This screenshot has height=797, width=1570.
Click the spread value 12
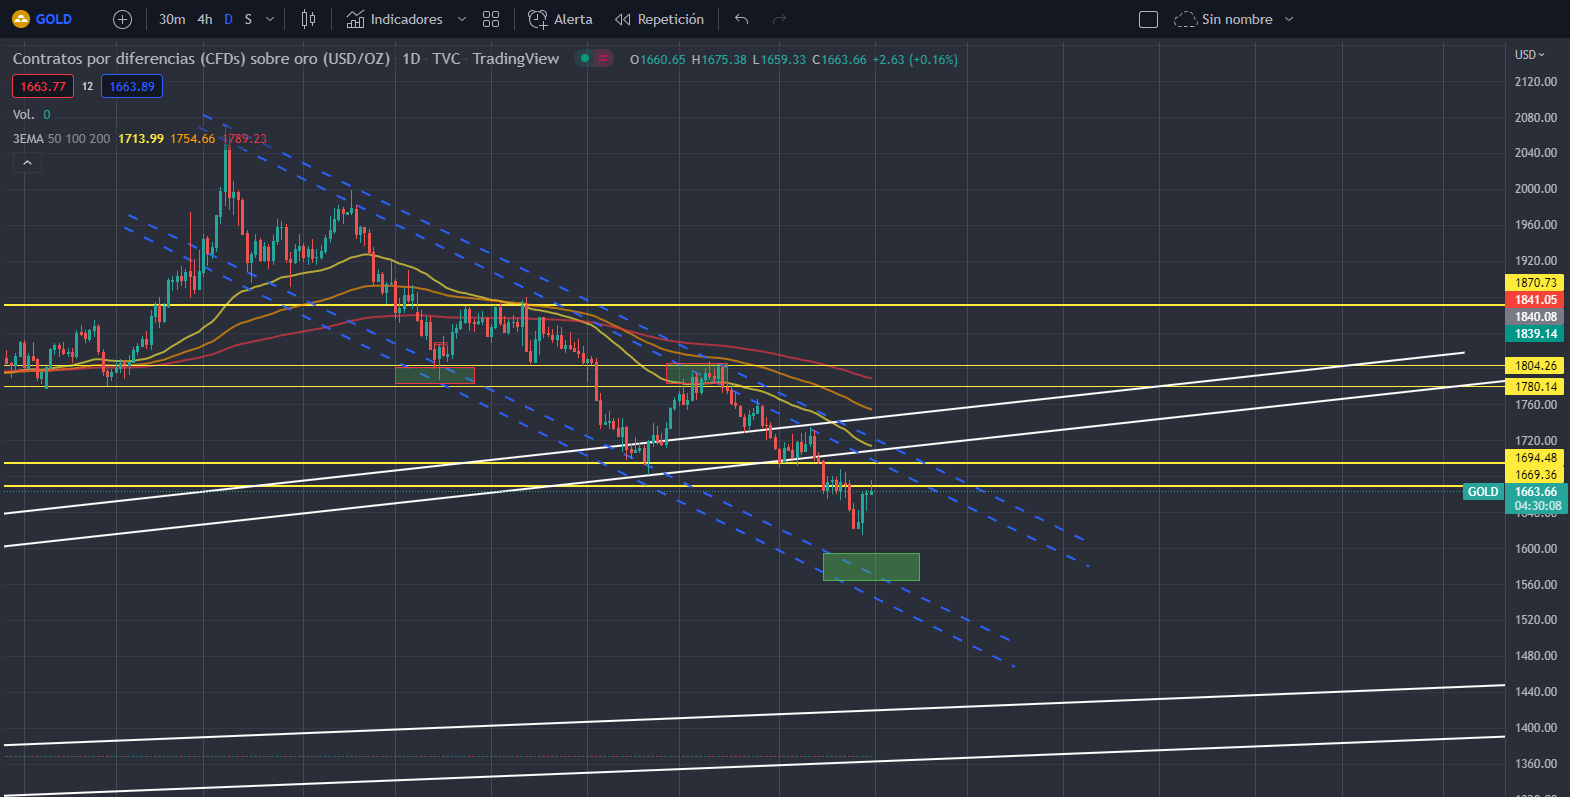pyautogui.click(x=88, y=86)
